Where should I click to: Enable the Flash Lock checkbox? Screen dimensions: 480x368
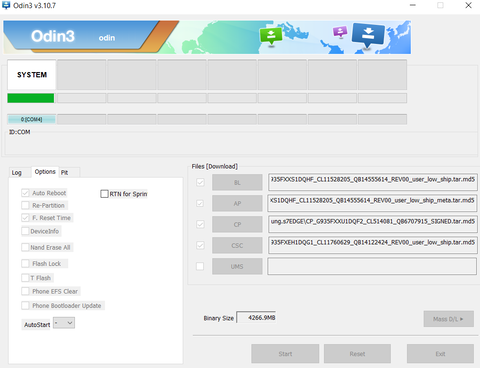tap(25, 263)
